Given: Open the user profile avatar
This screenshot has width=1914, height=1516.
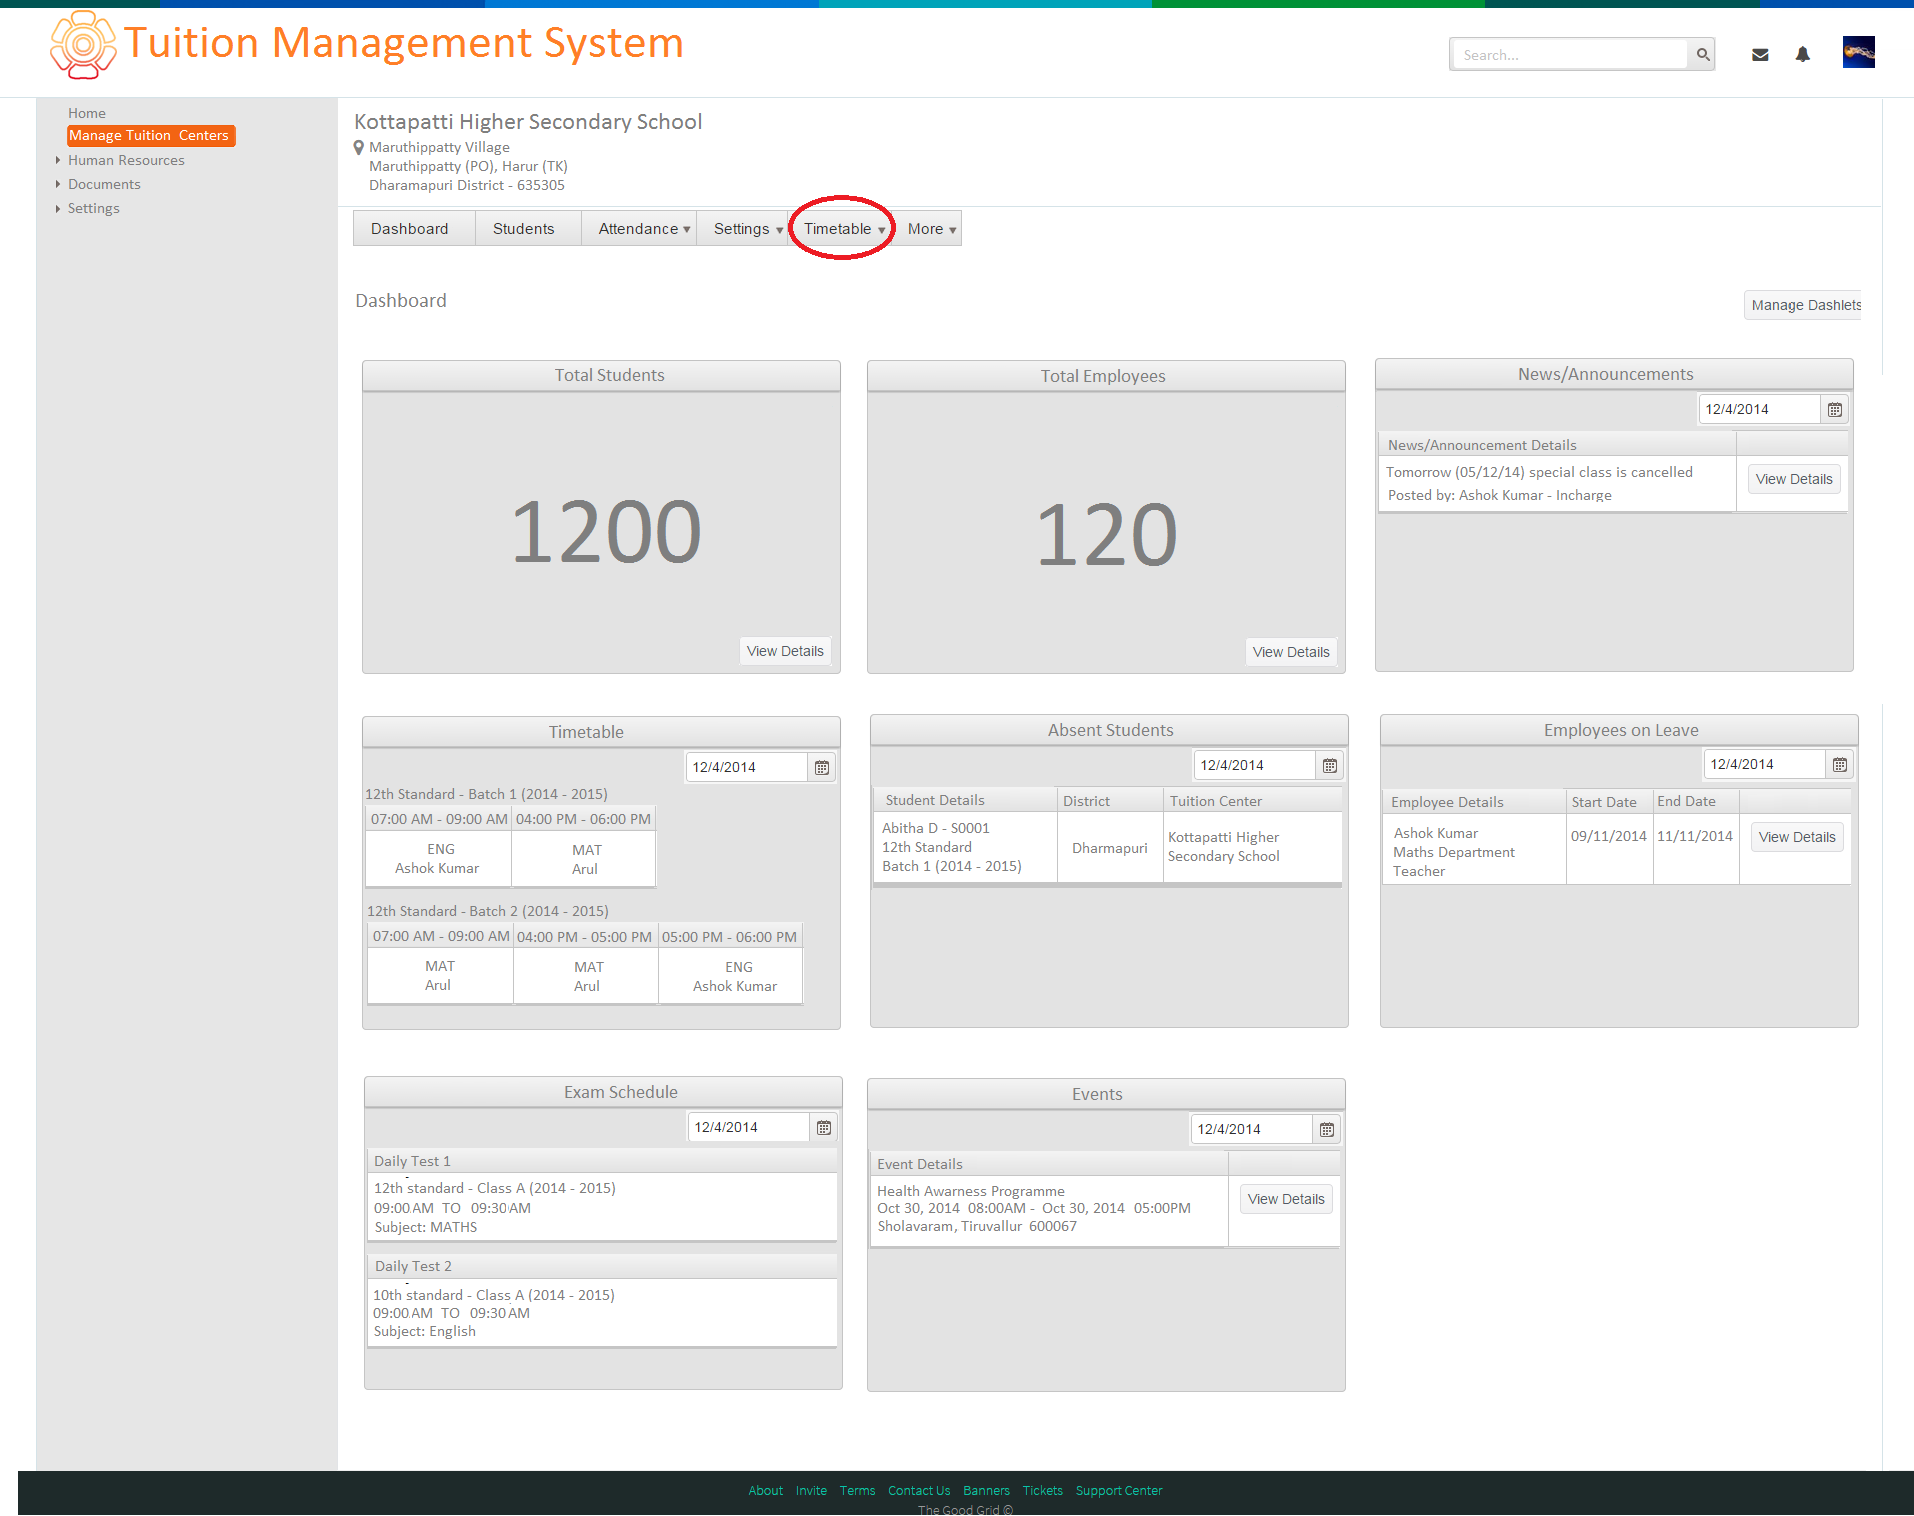Looking at the screenshot, I should tap(1859, 52).
